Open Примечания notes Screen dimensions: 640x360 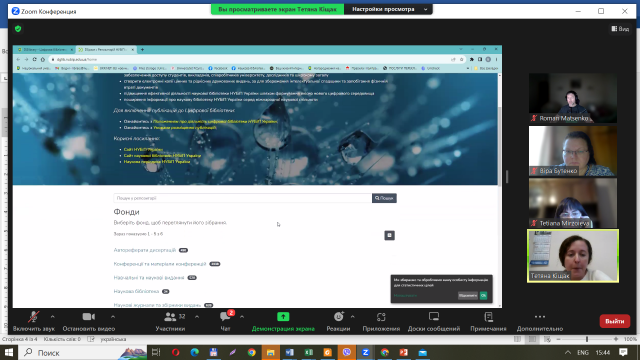(488, 322)
